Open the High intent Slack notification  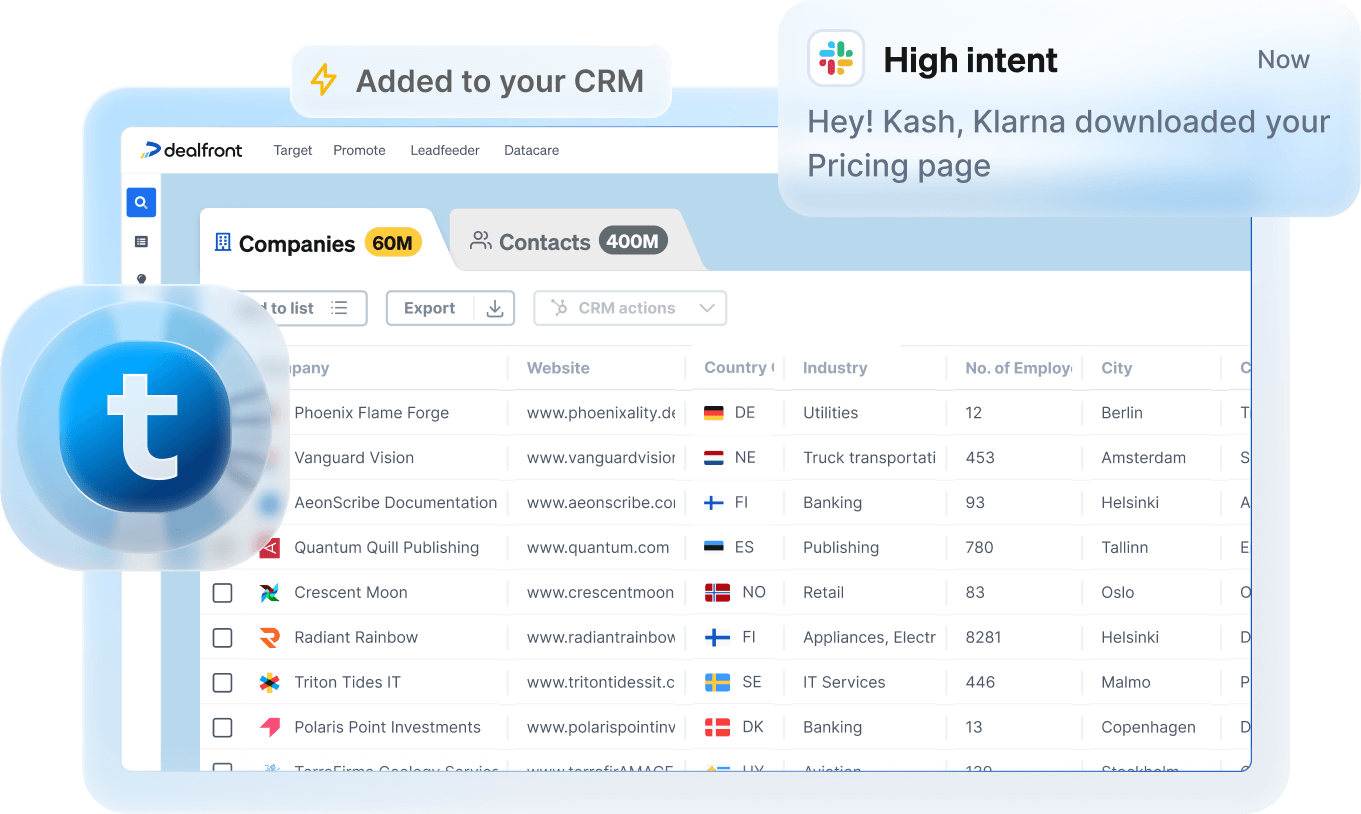(1069, 108)
